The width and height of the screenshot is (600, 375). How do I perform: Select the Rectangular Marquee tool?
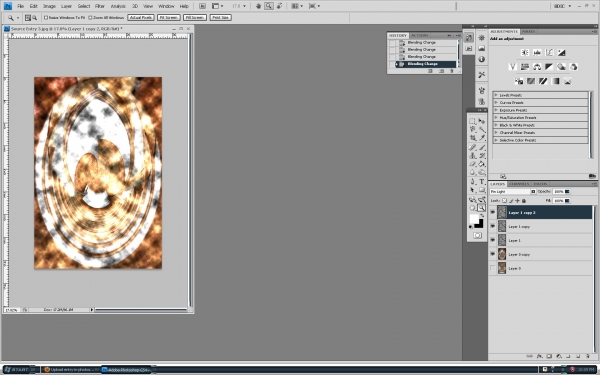(x=473, y=121)
